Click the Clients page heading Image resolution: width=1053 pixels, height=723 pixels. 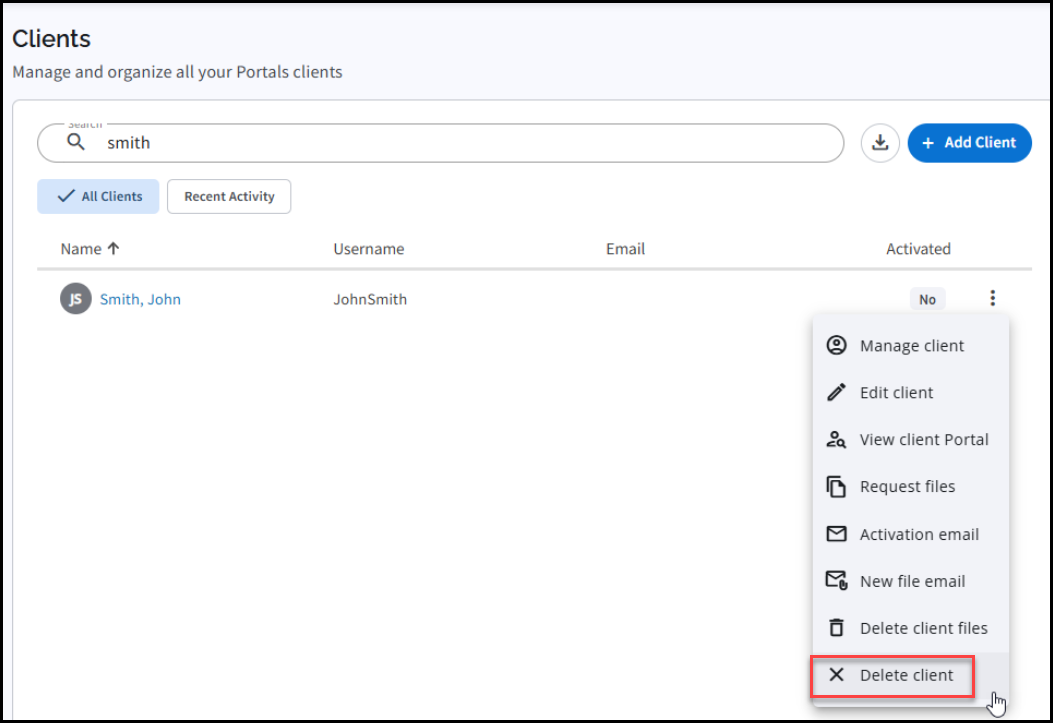pos(52,39)
